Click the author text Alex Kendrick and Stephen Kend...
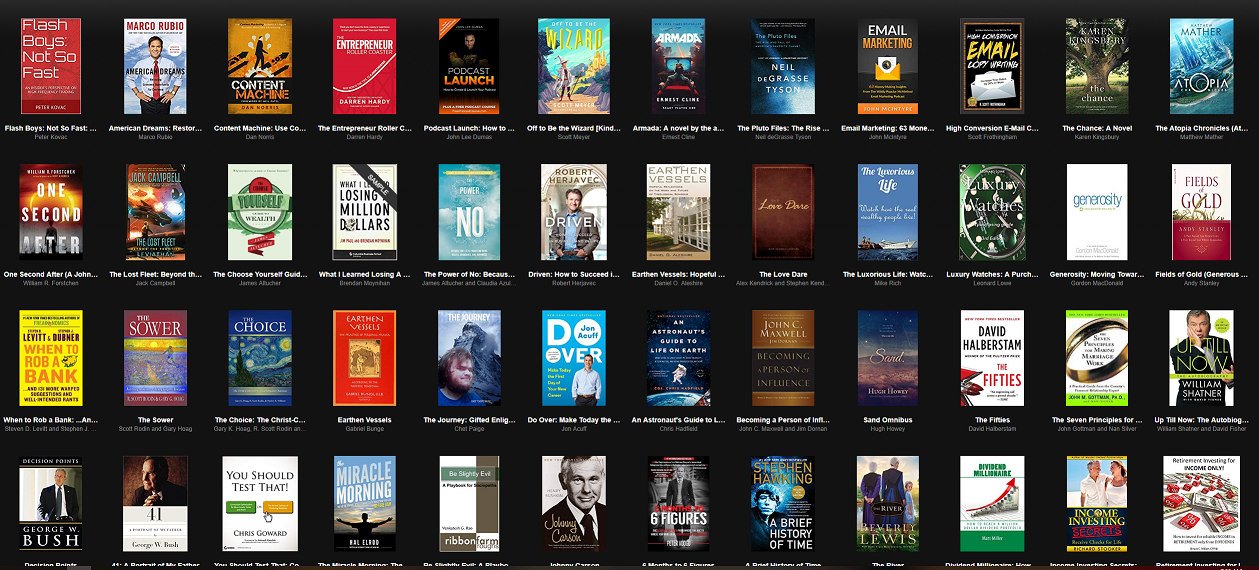 783,284
